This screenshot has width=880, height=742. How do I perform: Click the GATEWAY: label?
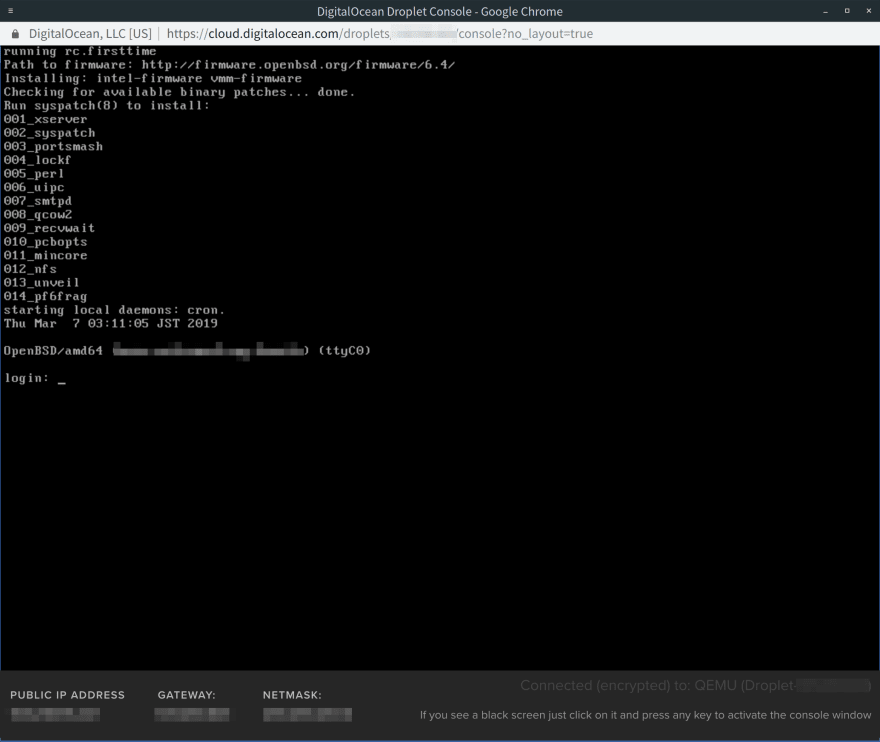186,695
